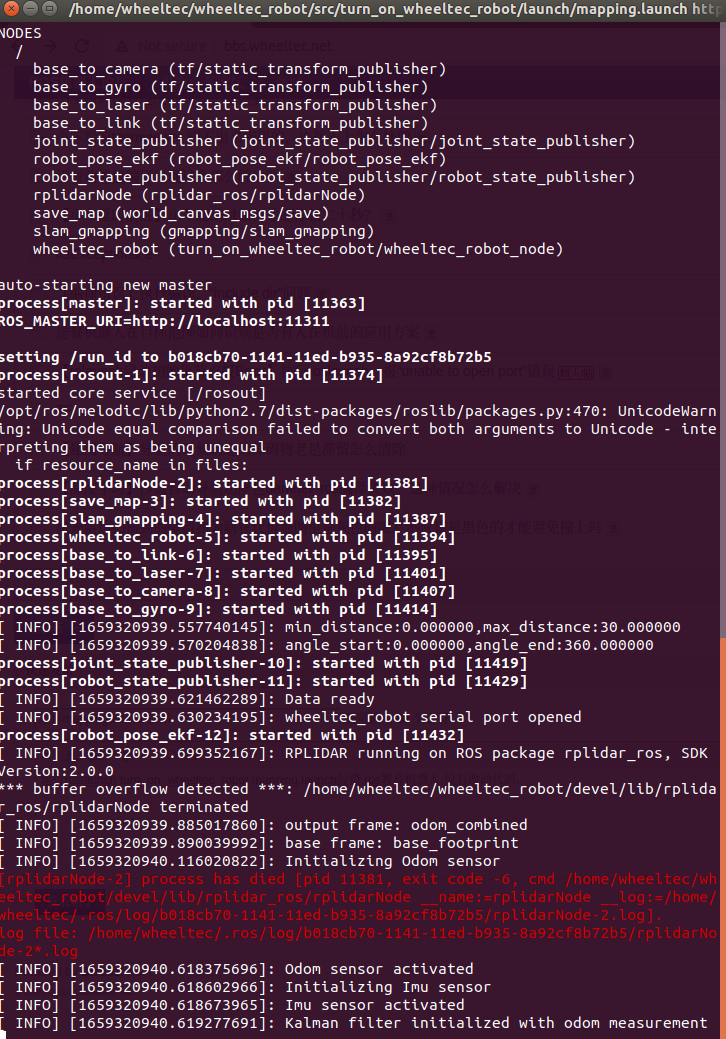Click the red rplidarNode process has died line
The width and height of the screenshot is (726, 1039).
tap(358, 897)
